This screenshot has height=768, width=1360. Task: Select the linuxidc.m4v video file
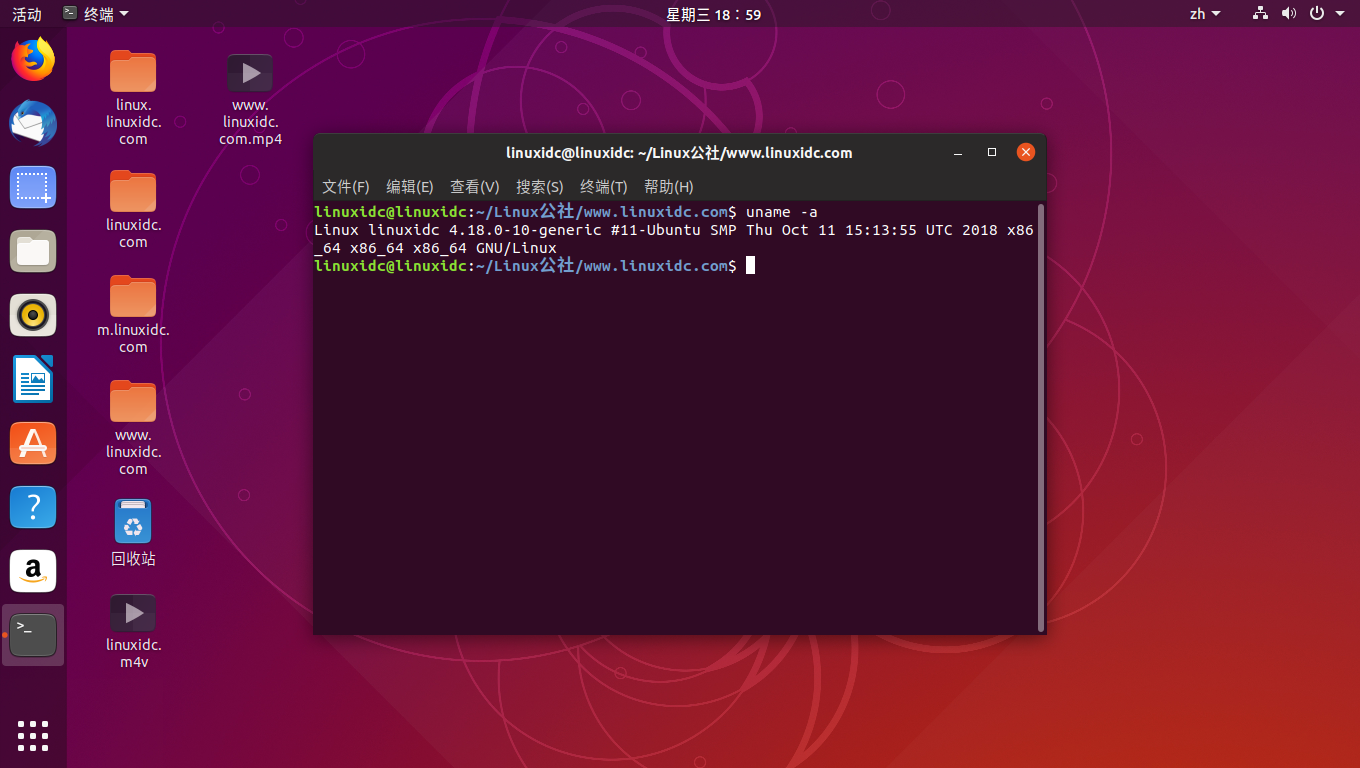[x=133, y=631]
